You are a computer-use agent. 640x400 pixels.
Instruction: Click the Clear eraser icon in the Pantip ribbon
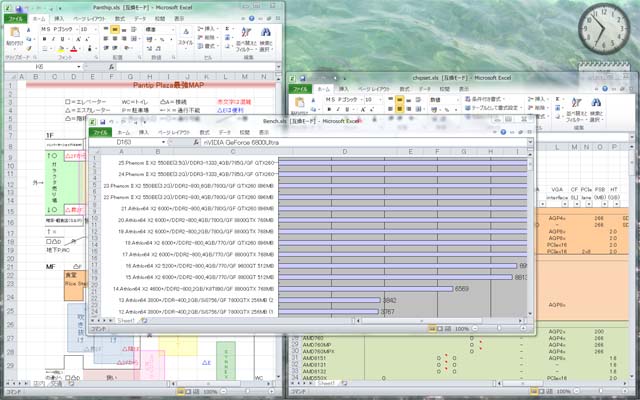click(x=227, y=47)
